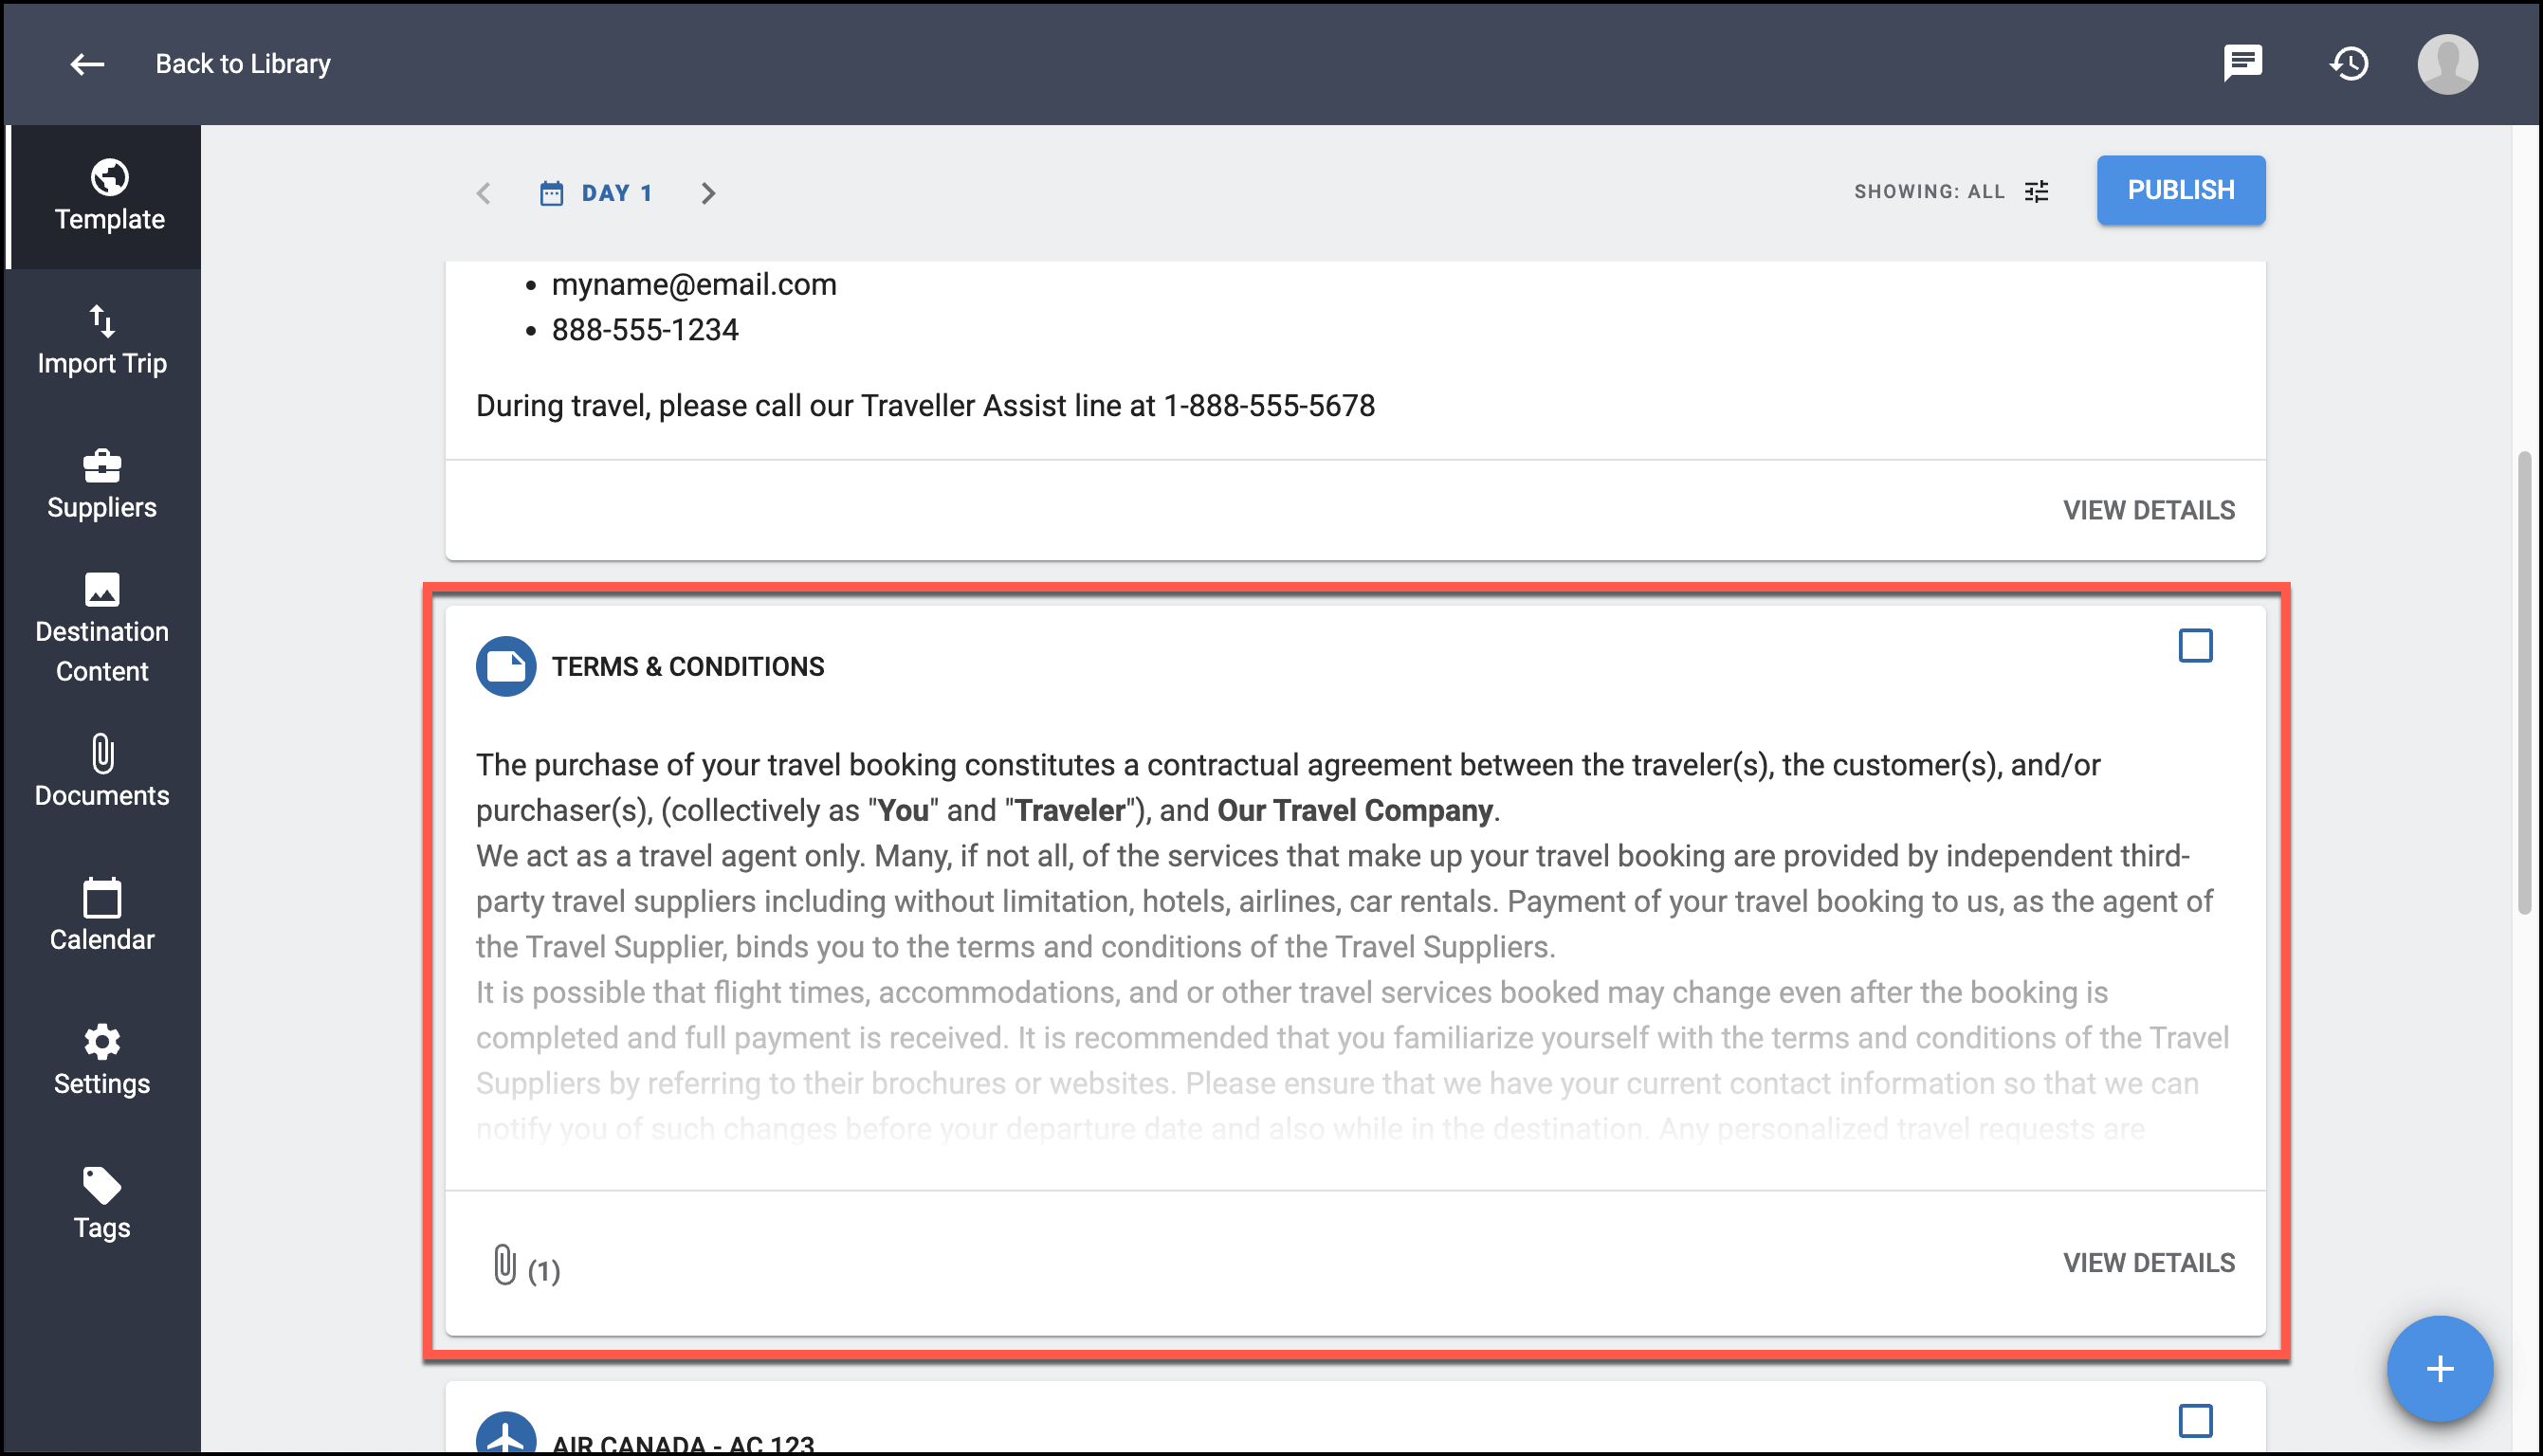Go to next day chevron
This screenshot has height=1456, width=2543.
708,193
